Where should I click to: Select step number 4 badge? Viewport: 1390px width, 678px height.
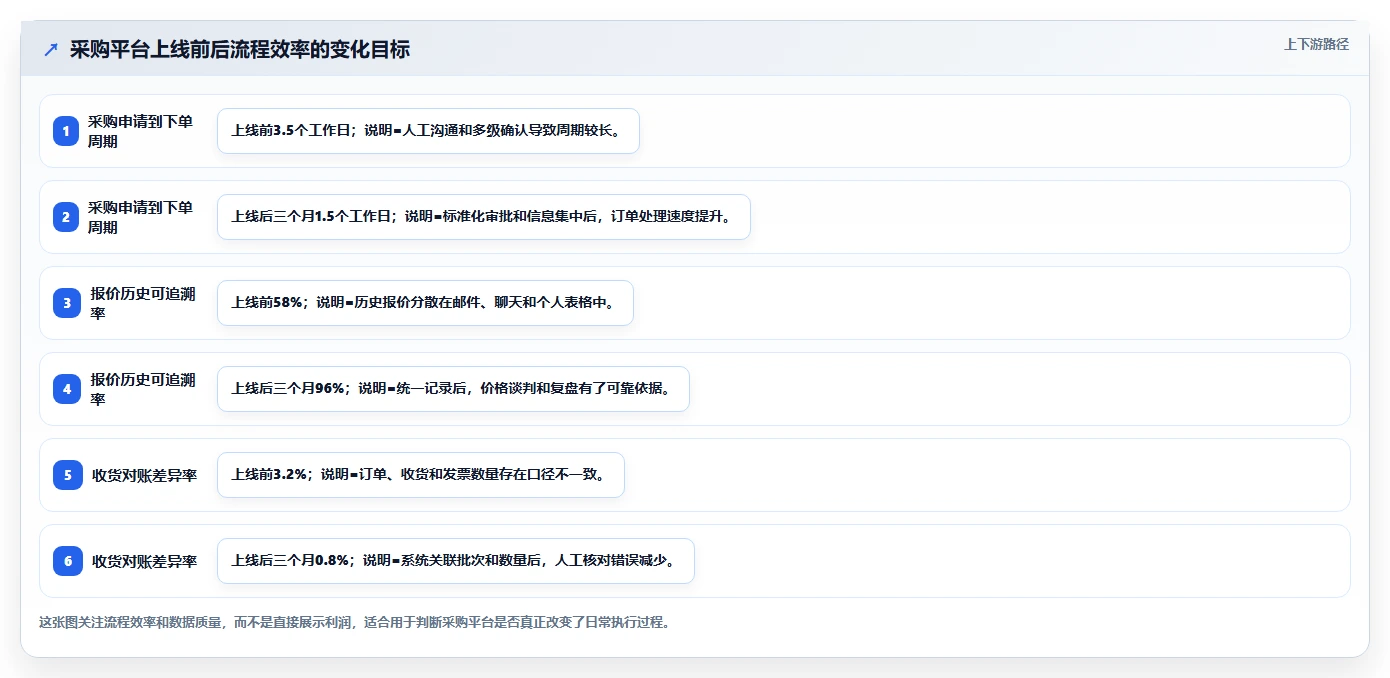pyautogui.click(x=66, y=389)
